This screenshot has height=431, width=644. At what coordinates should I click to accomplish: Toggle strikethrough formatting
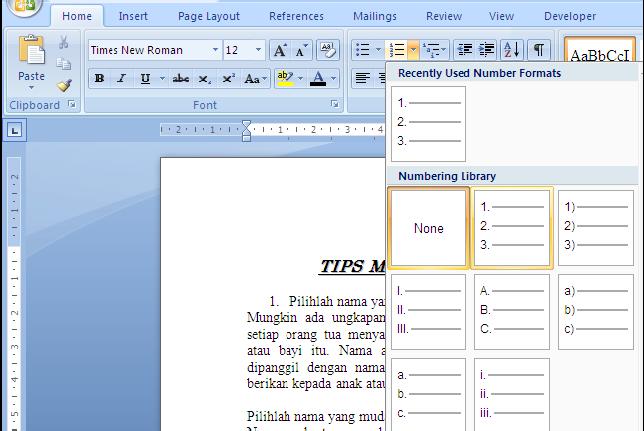coord(181,78)
